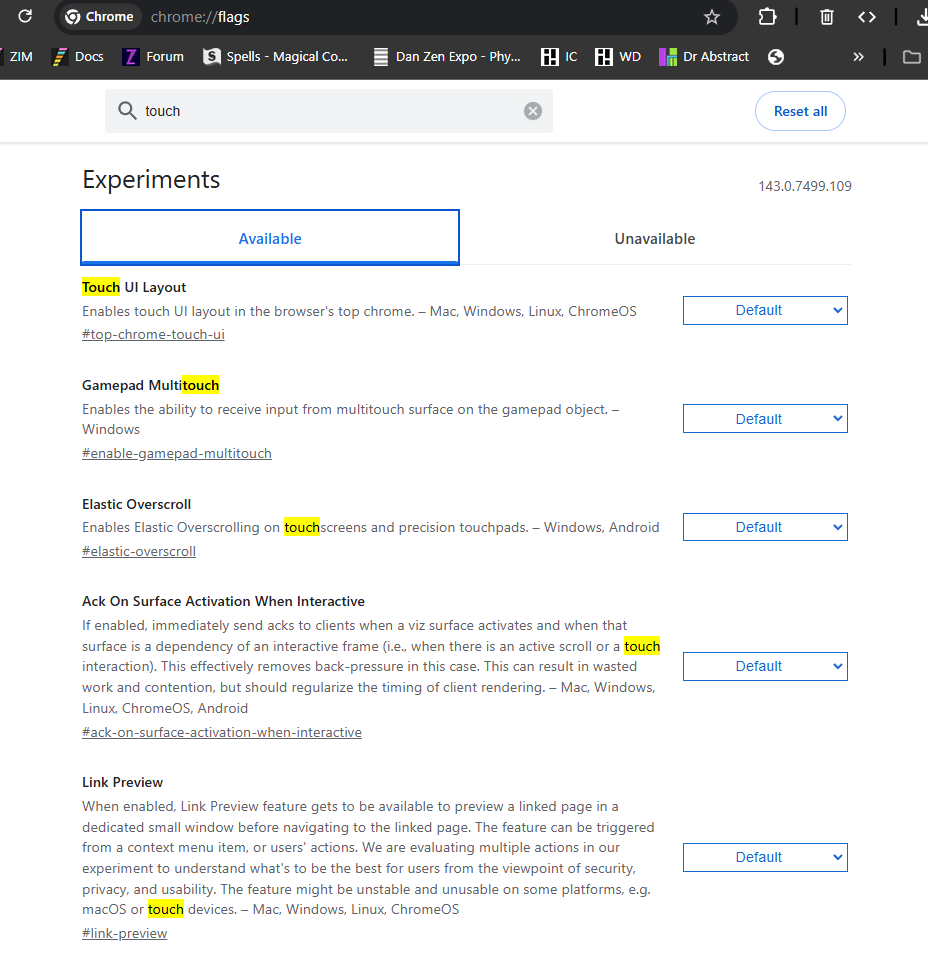Viewport: 928px width, 977px height.
Task: Clear the search box with the X icon
Action: (x=533, y=111)
